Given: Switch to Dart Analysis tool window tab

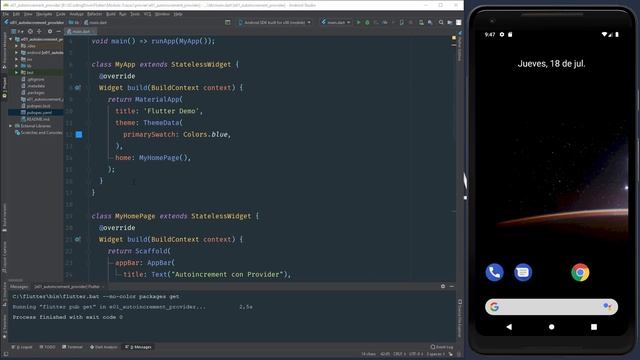Looking at the screenshot, I should 104,347.
